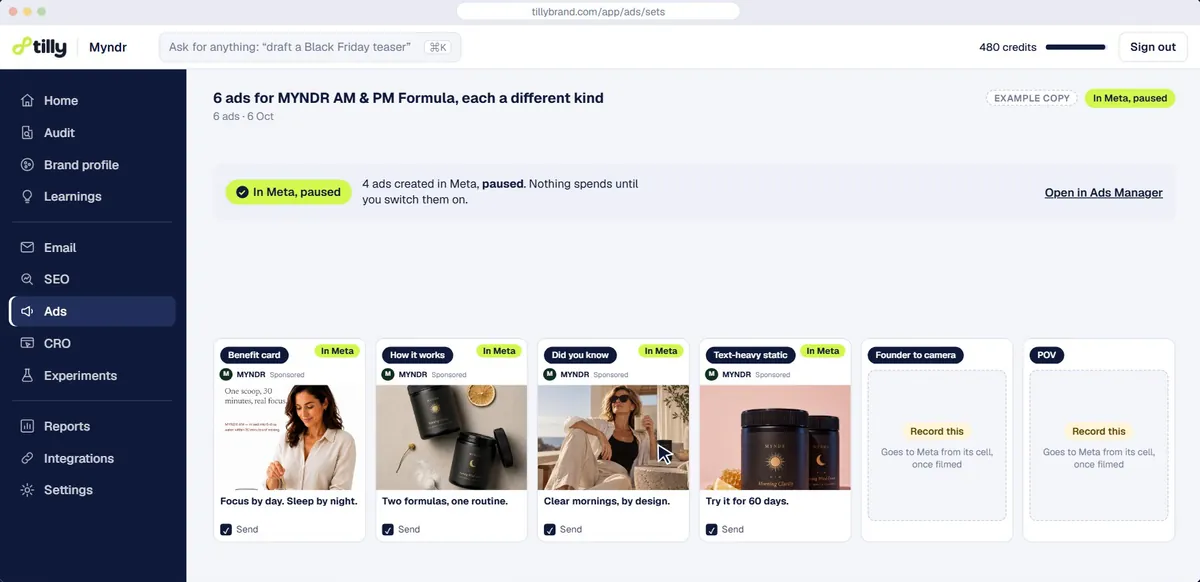The height and width of the screenshot is (582, 1200).
Task: Click the Audit clipboard icon
Action: click(x=27, y=133)
